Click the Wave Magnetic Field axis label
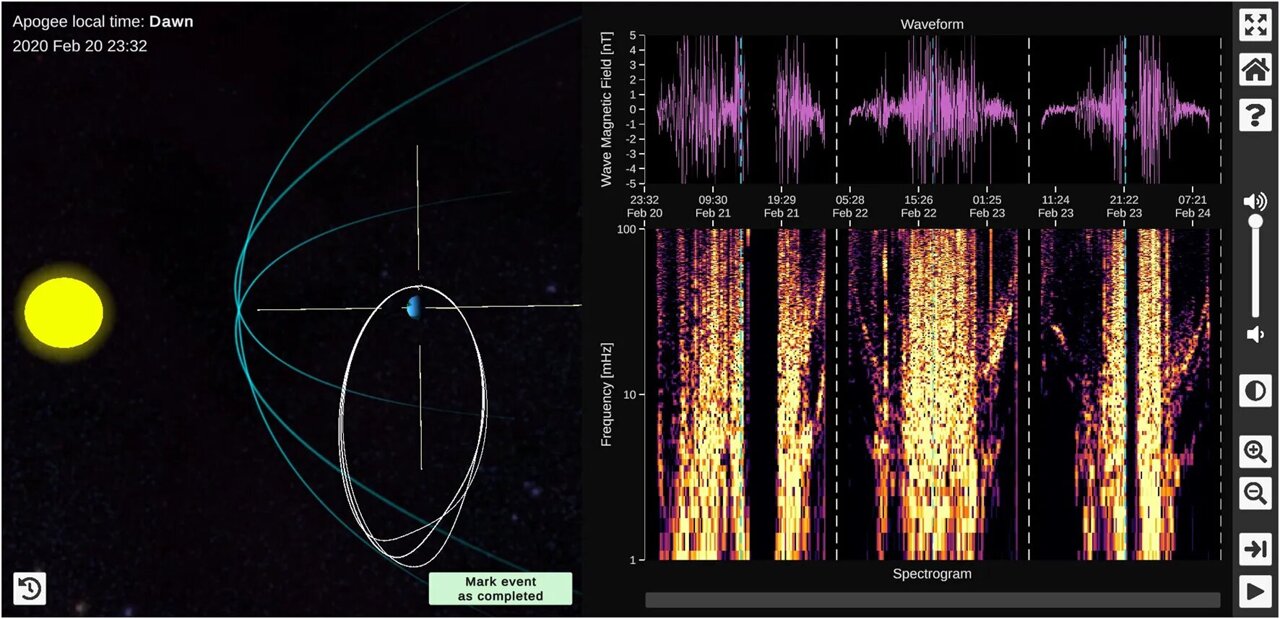1280x619 pixels. (x=606, y=110)
